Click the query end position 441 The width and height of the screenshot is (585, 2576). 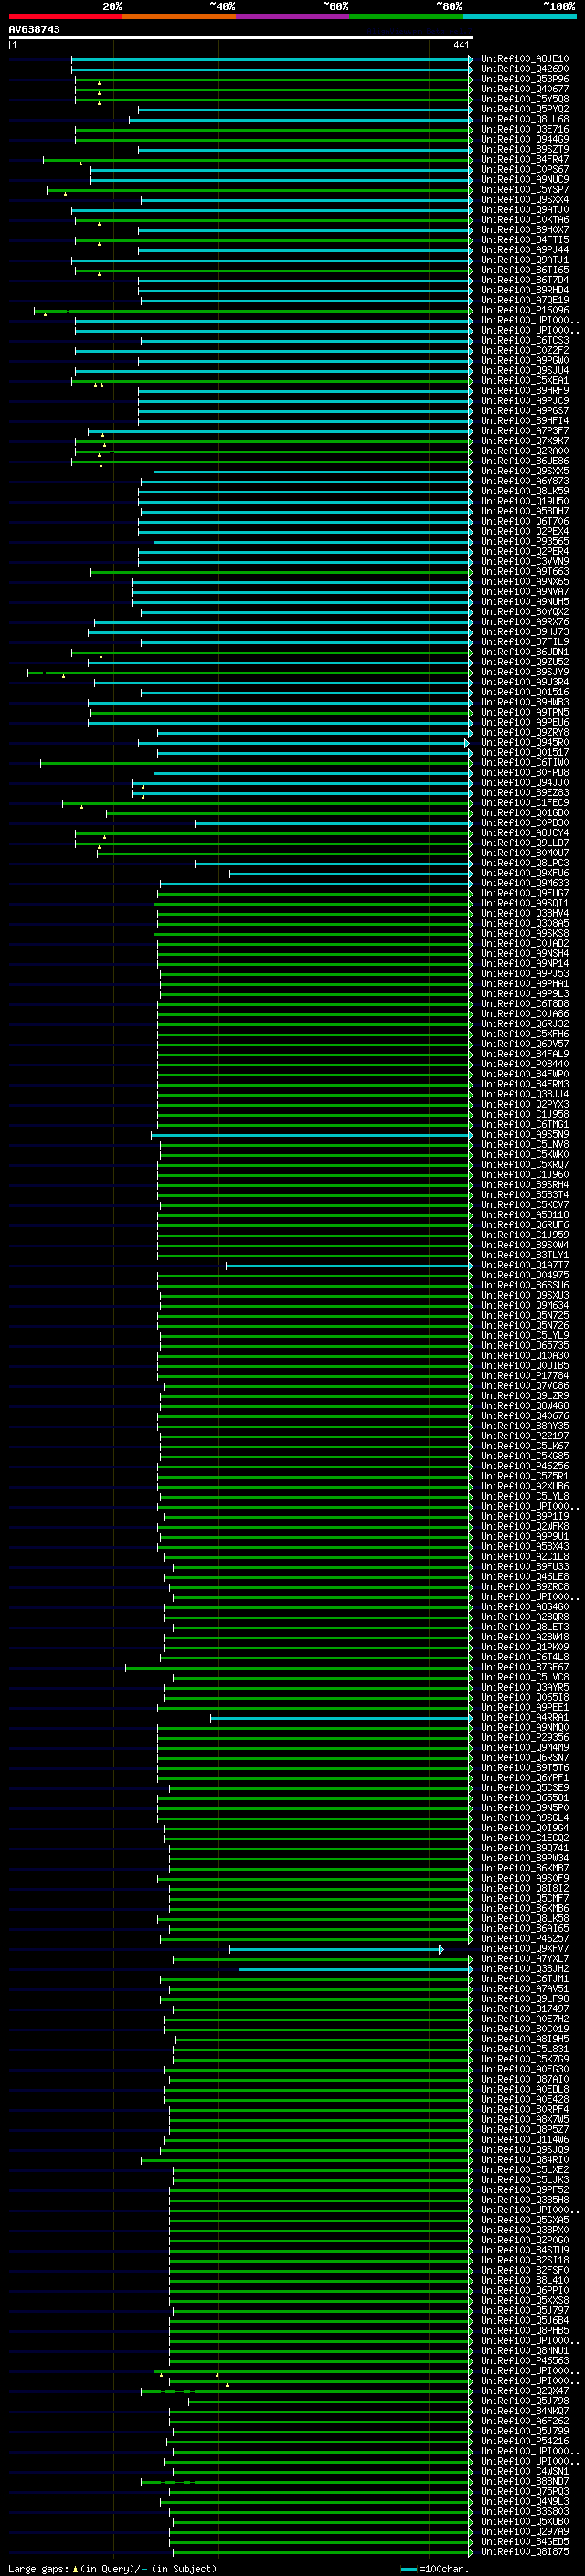[461, 45]
